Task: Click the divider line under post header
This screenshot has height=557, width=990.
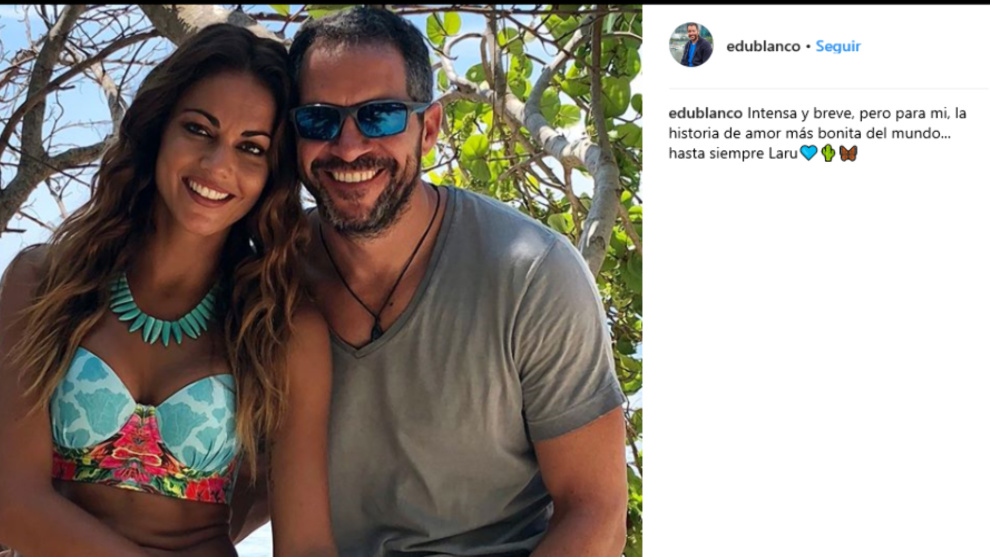Action: click(828, 88)
